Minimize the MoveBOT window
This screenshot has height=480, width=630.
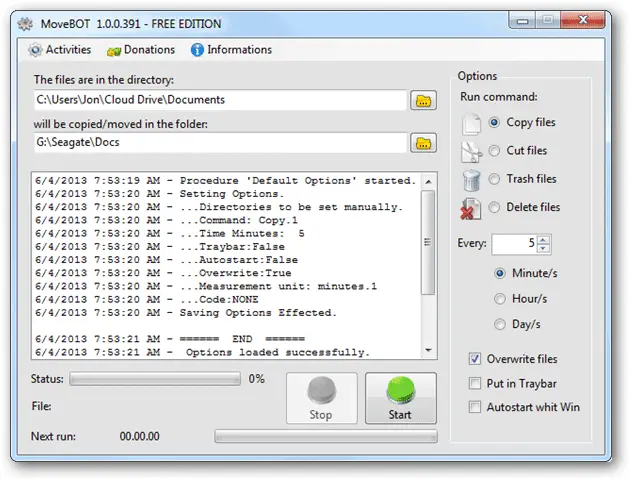pyautogui.click(x=522, y=20)
